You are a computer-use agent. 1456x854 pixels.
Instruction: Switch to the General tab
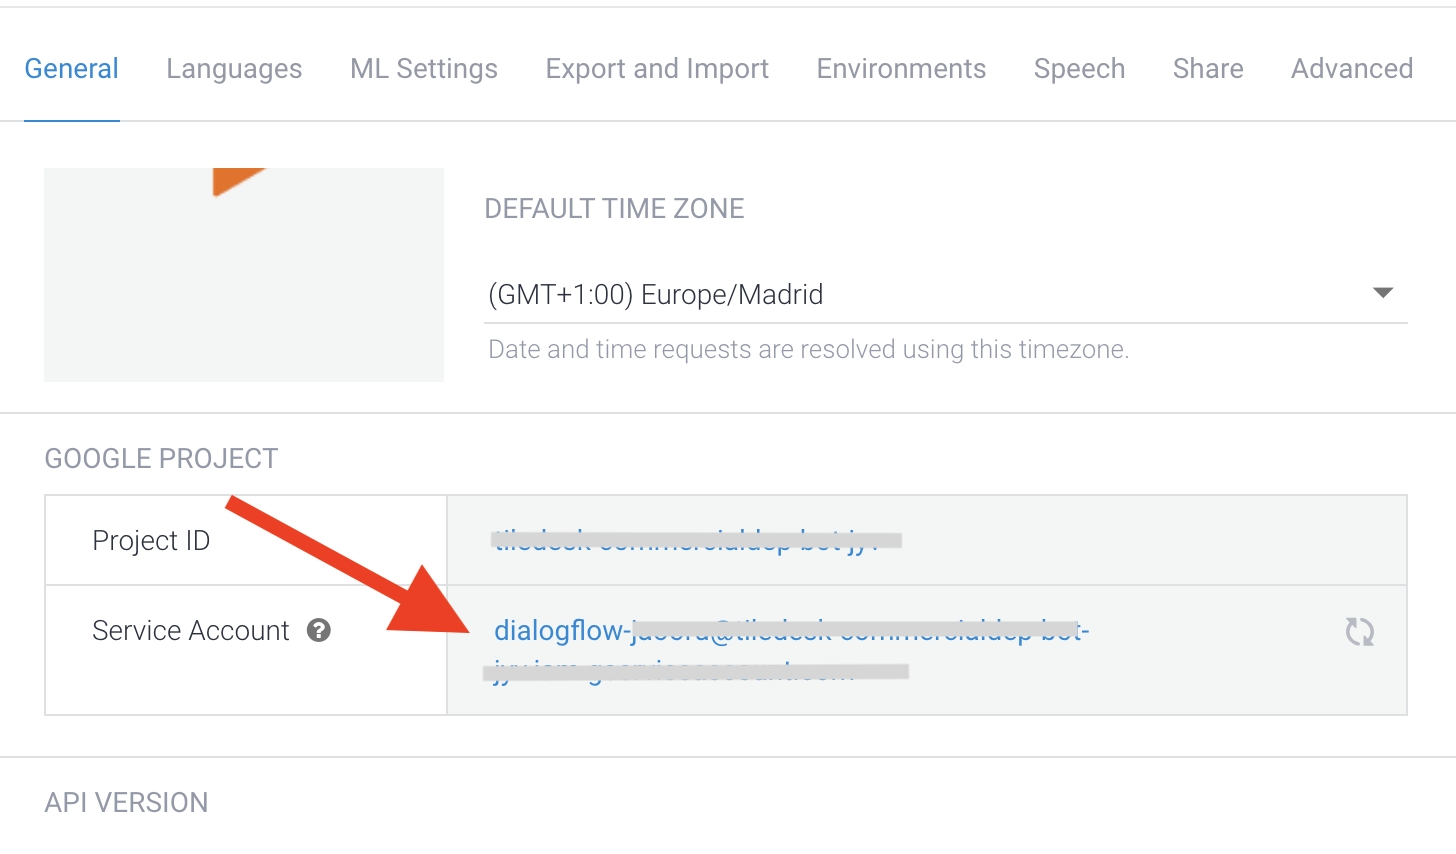(x=71, y=69)
